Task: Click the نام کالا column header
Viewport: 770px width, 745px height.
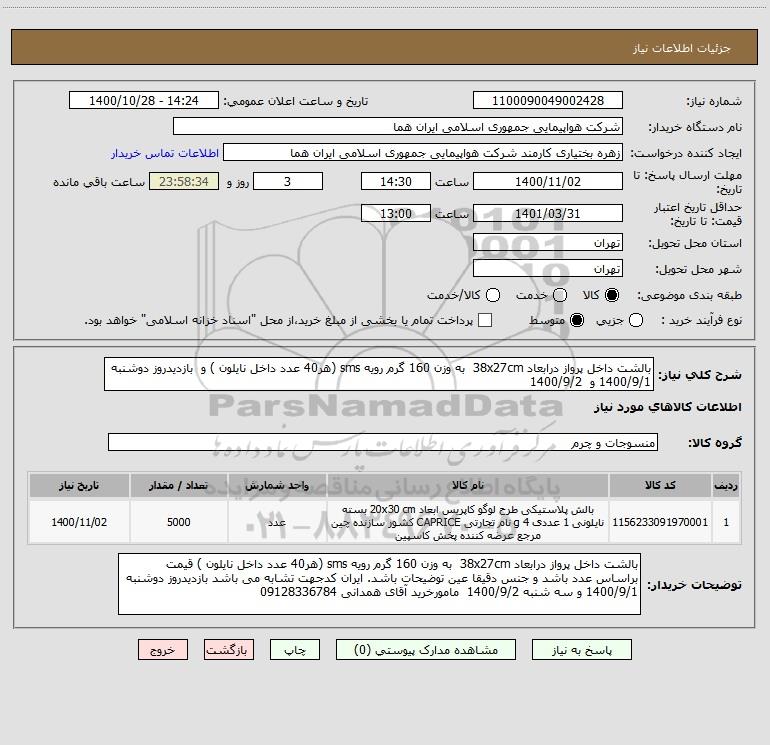Action: click(x=468, y=485)
